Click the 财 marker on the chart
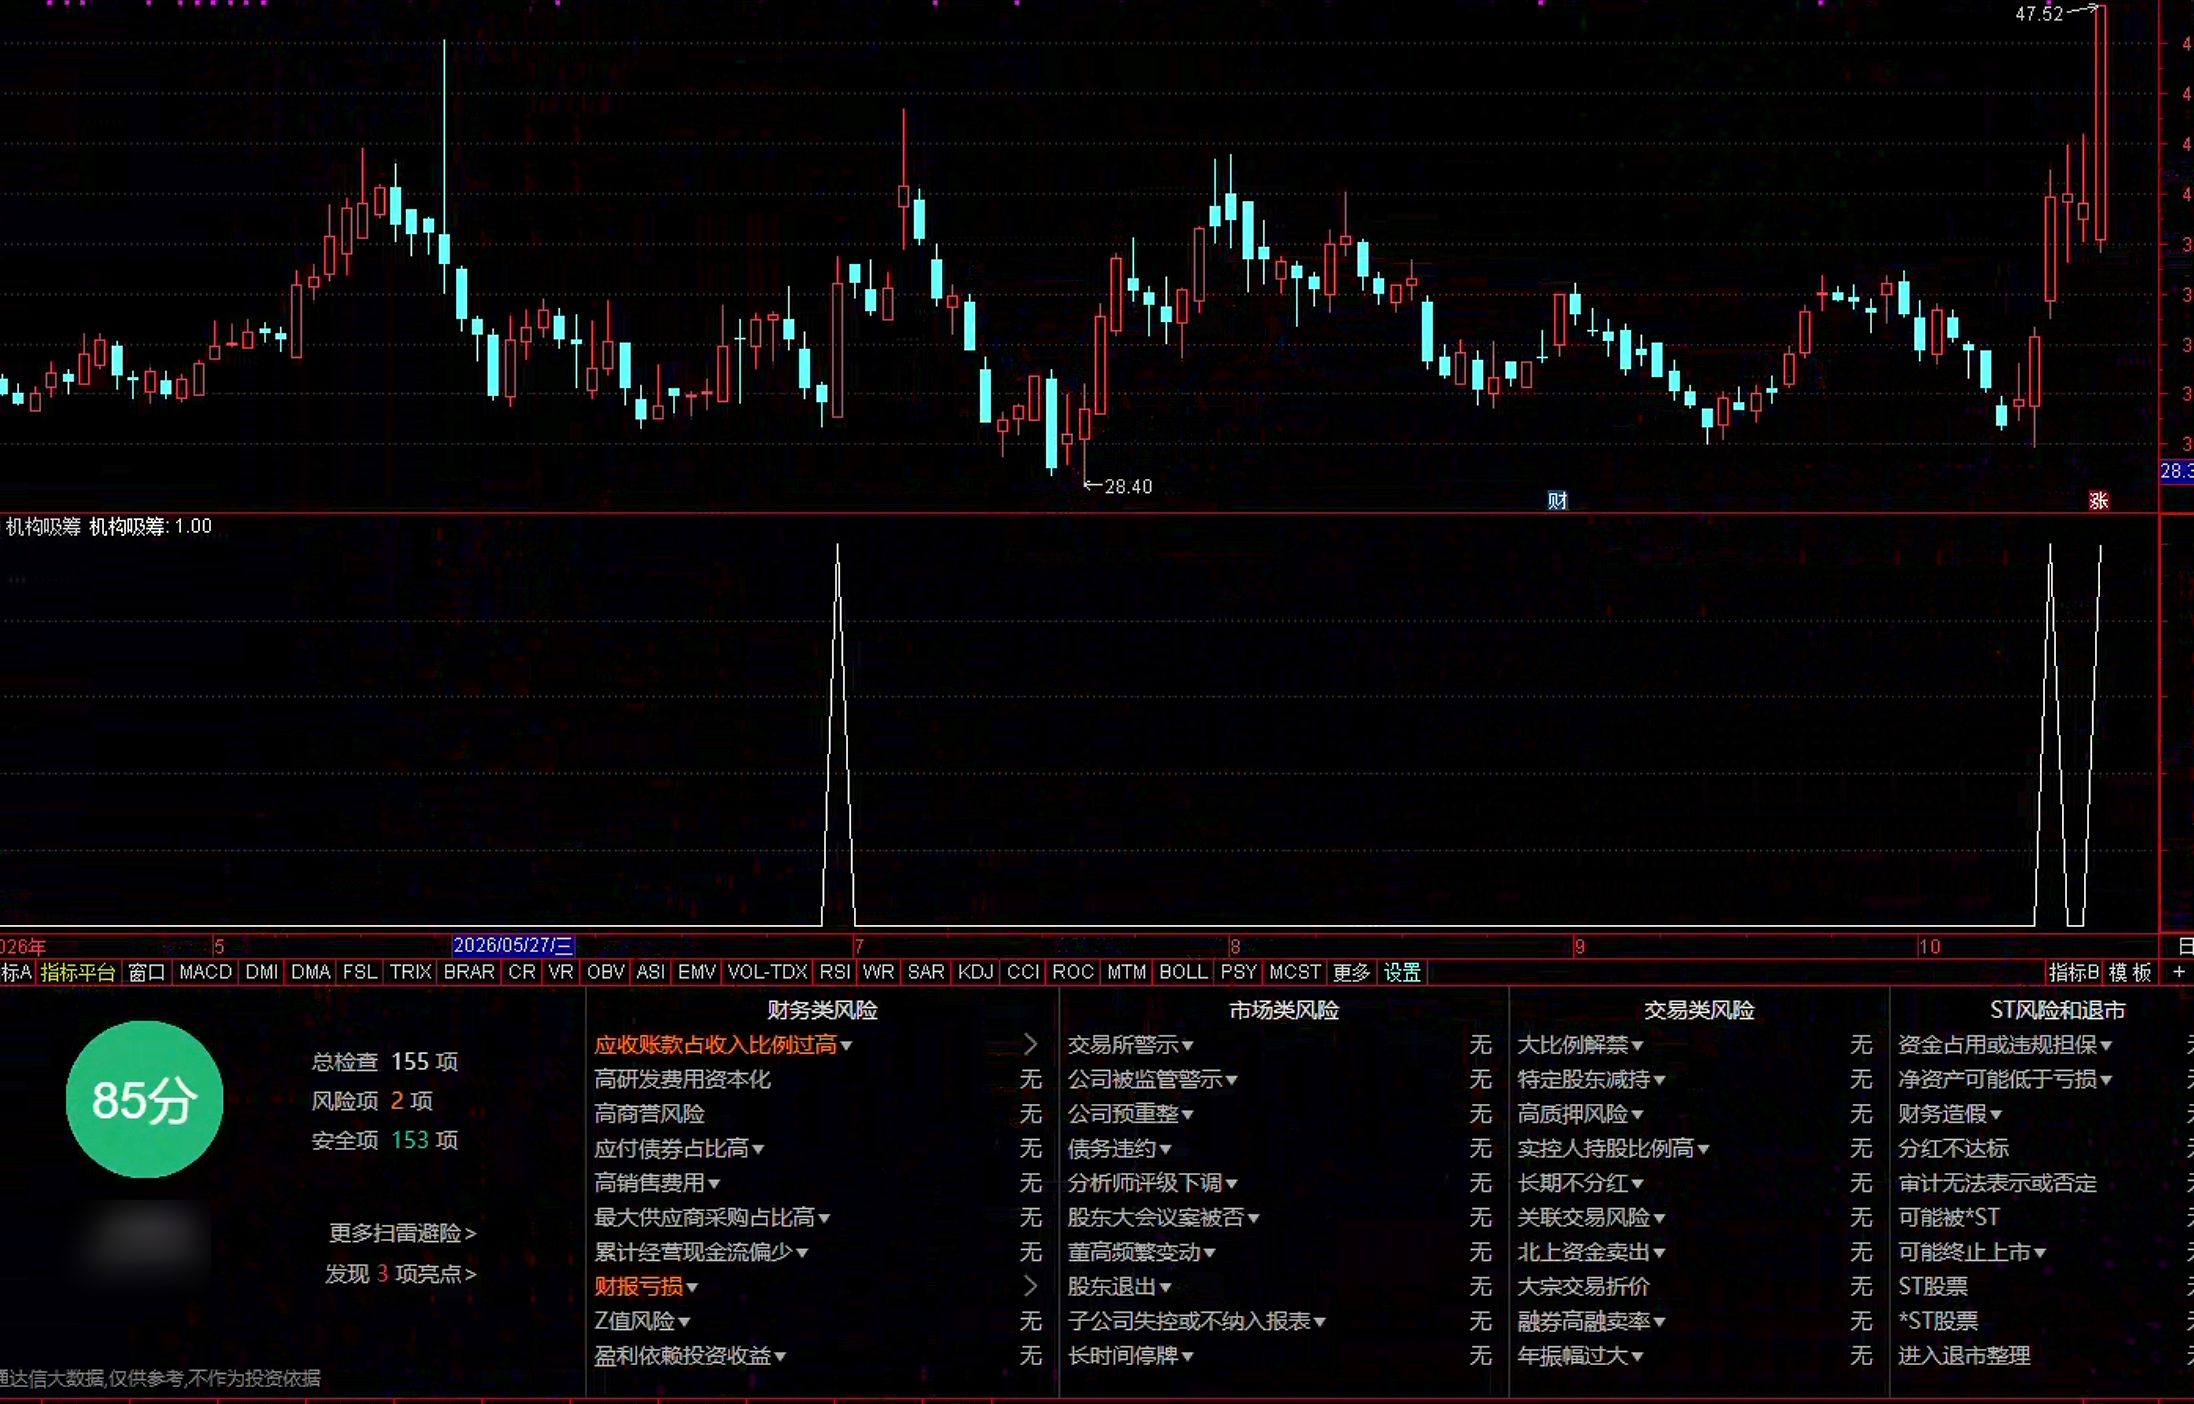Screen dimensions: 2194x1404 coord(1557,500)
